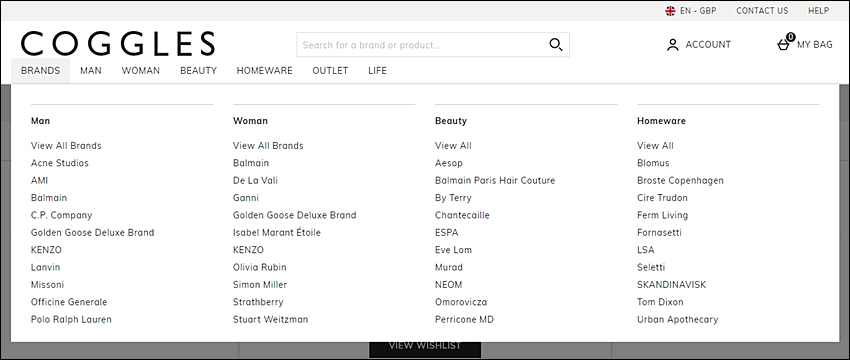Choose KENZO in Man column
This screenshot has width=850, height=360.
click(x=46, y=250)
